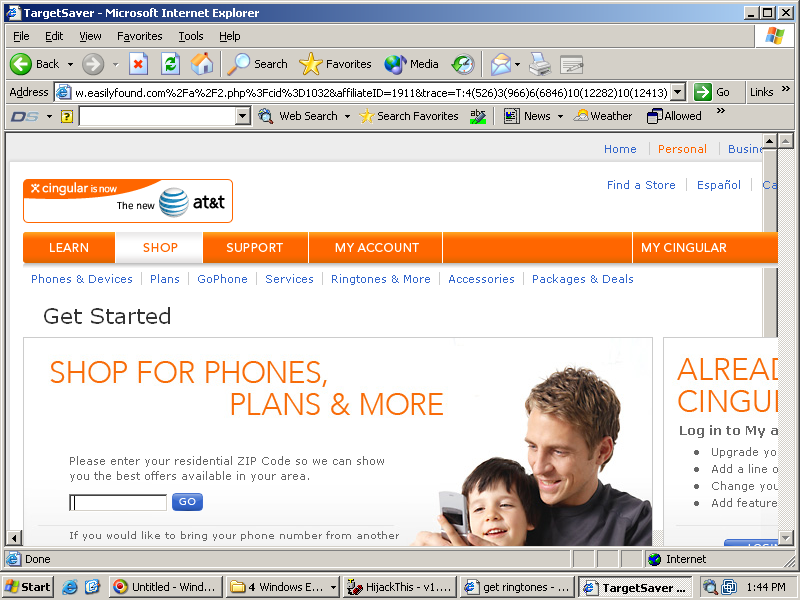The height and width of the screenshot is (600, 800).
Task: Switch to HijackThis taskbar window
Action: point(399,587)
